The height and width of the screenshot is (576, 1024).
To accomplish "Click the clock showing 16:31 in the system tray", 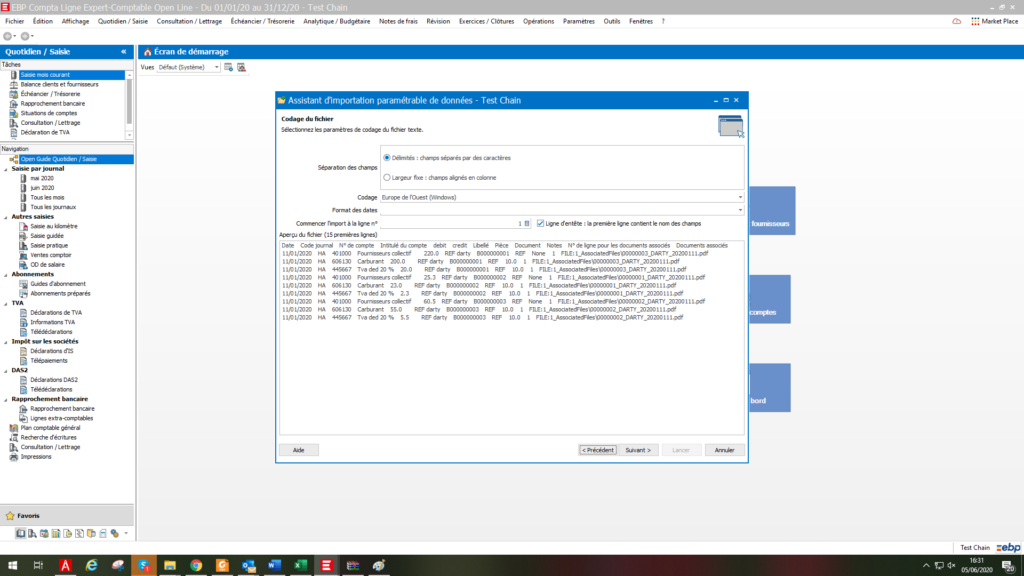I will [x=976, y=561].
